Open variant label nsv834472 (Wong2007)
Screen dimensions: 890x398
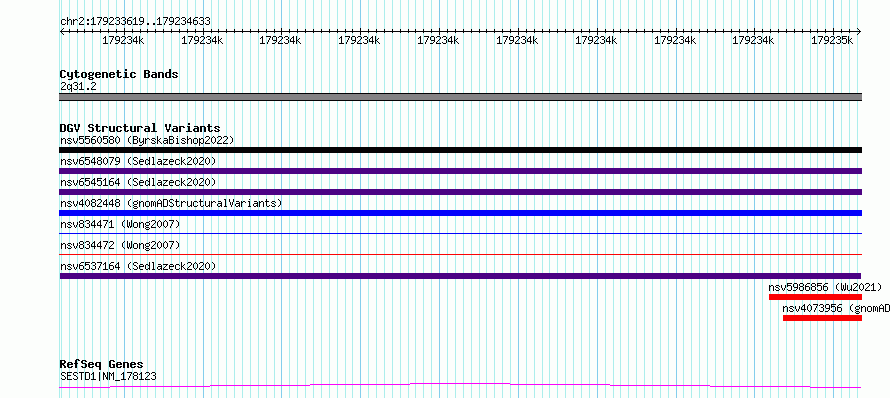pos(120,245)
